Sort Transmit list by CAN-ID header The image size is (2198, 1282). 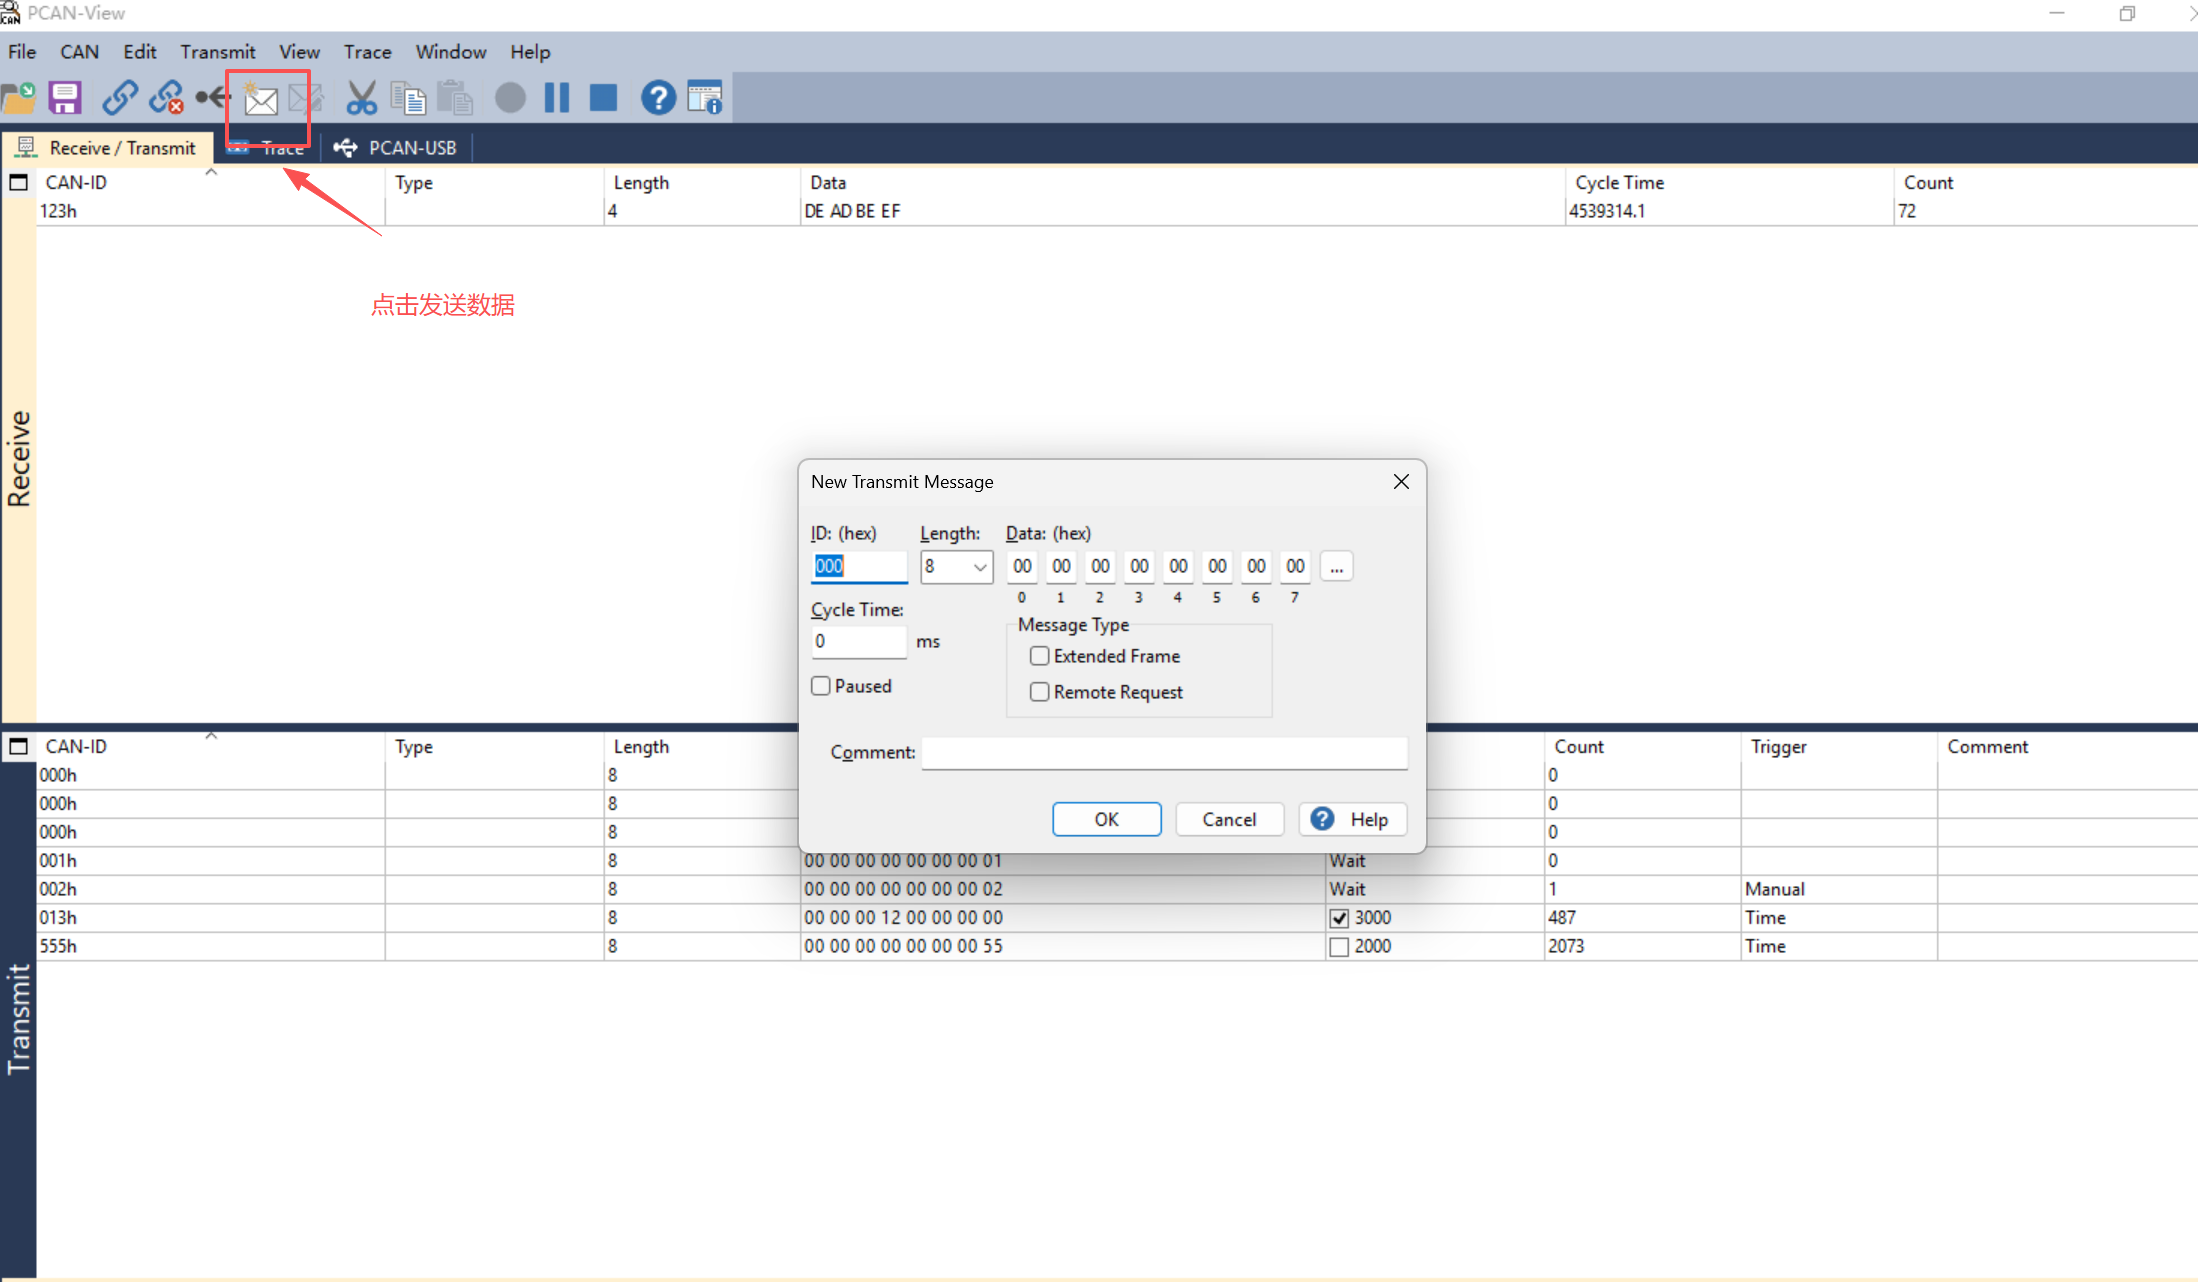pos(210,747)
